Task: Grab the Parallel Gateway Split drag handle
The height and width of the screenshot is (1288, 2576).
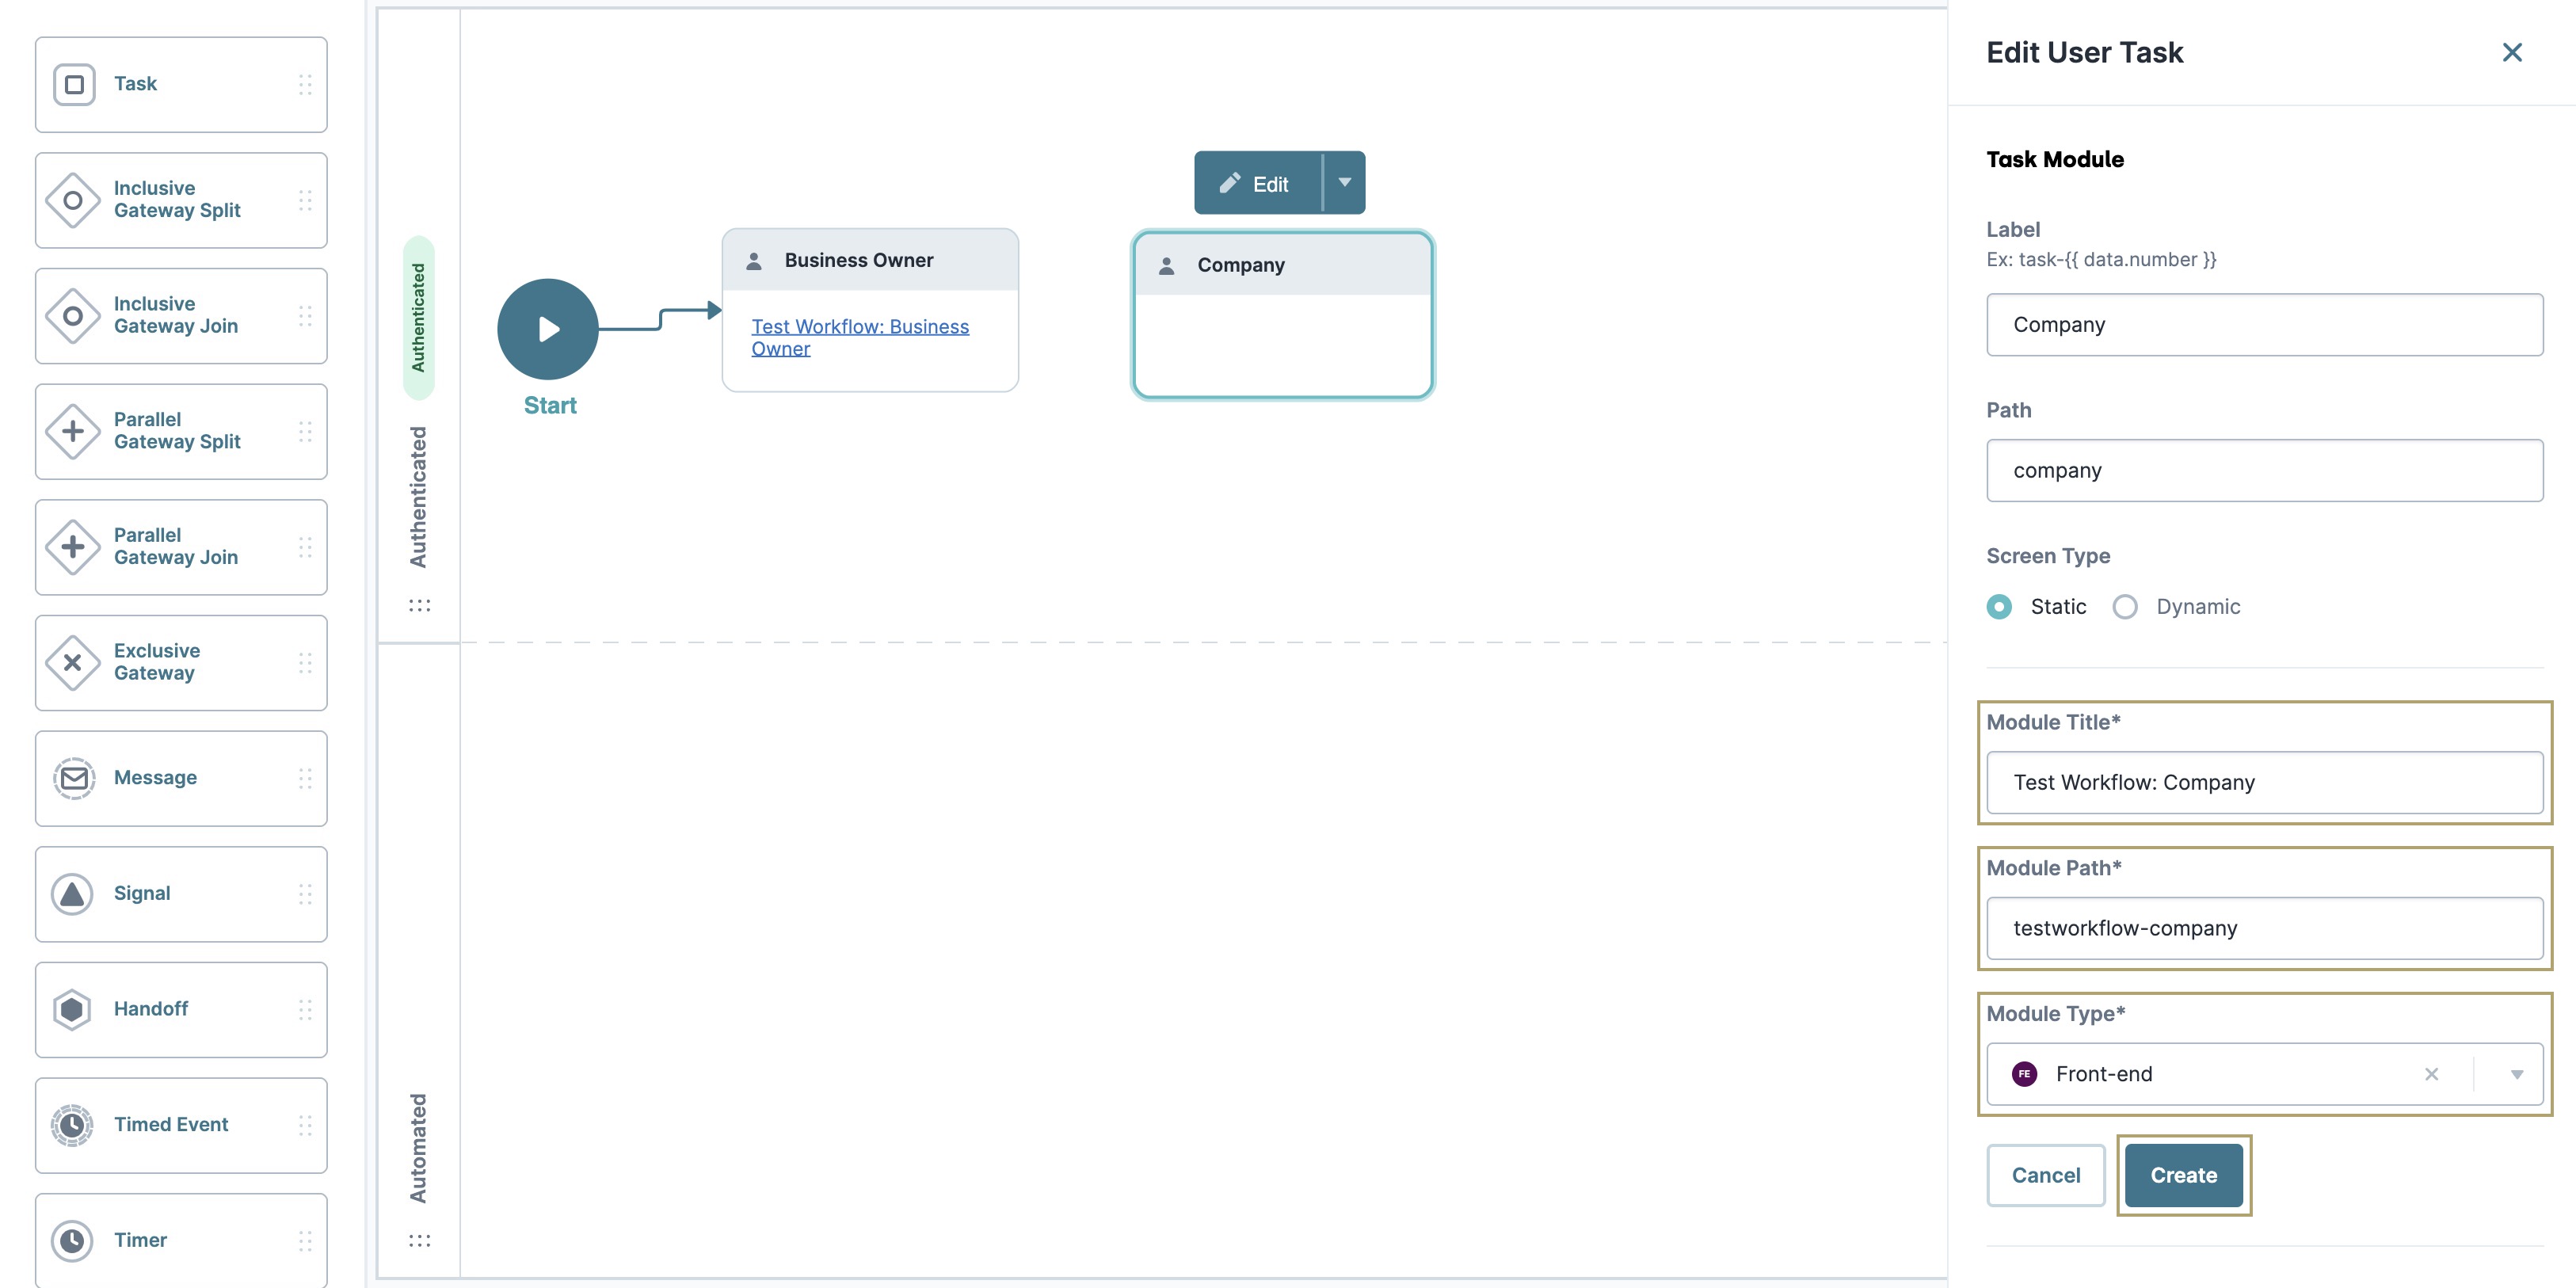Action: [305, 431]
